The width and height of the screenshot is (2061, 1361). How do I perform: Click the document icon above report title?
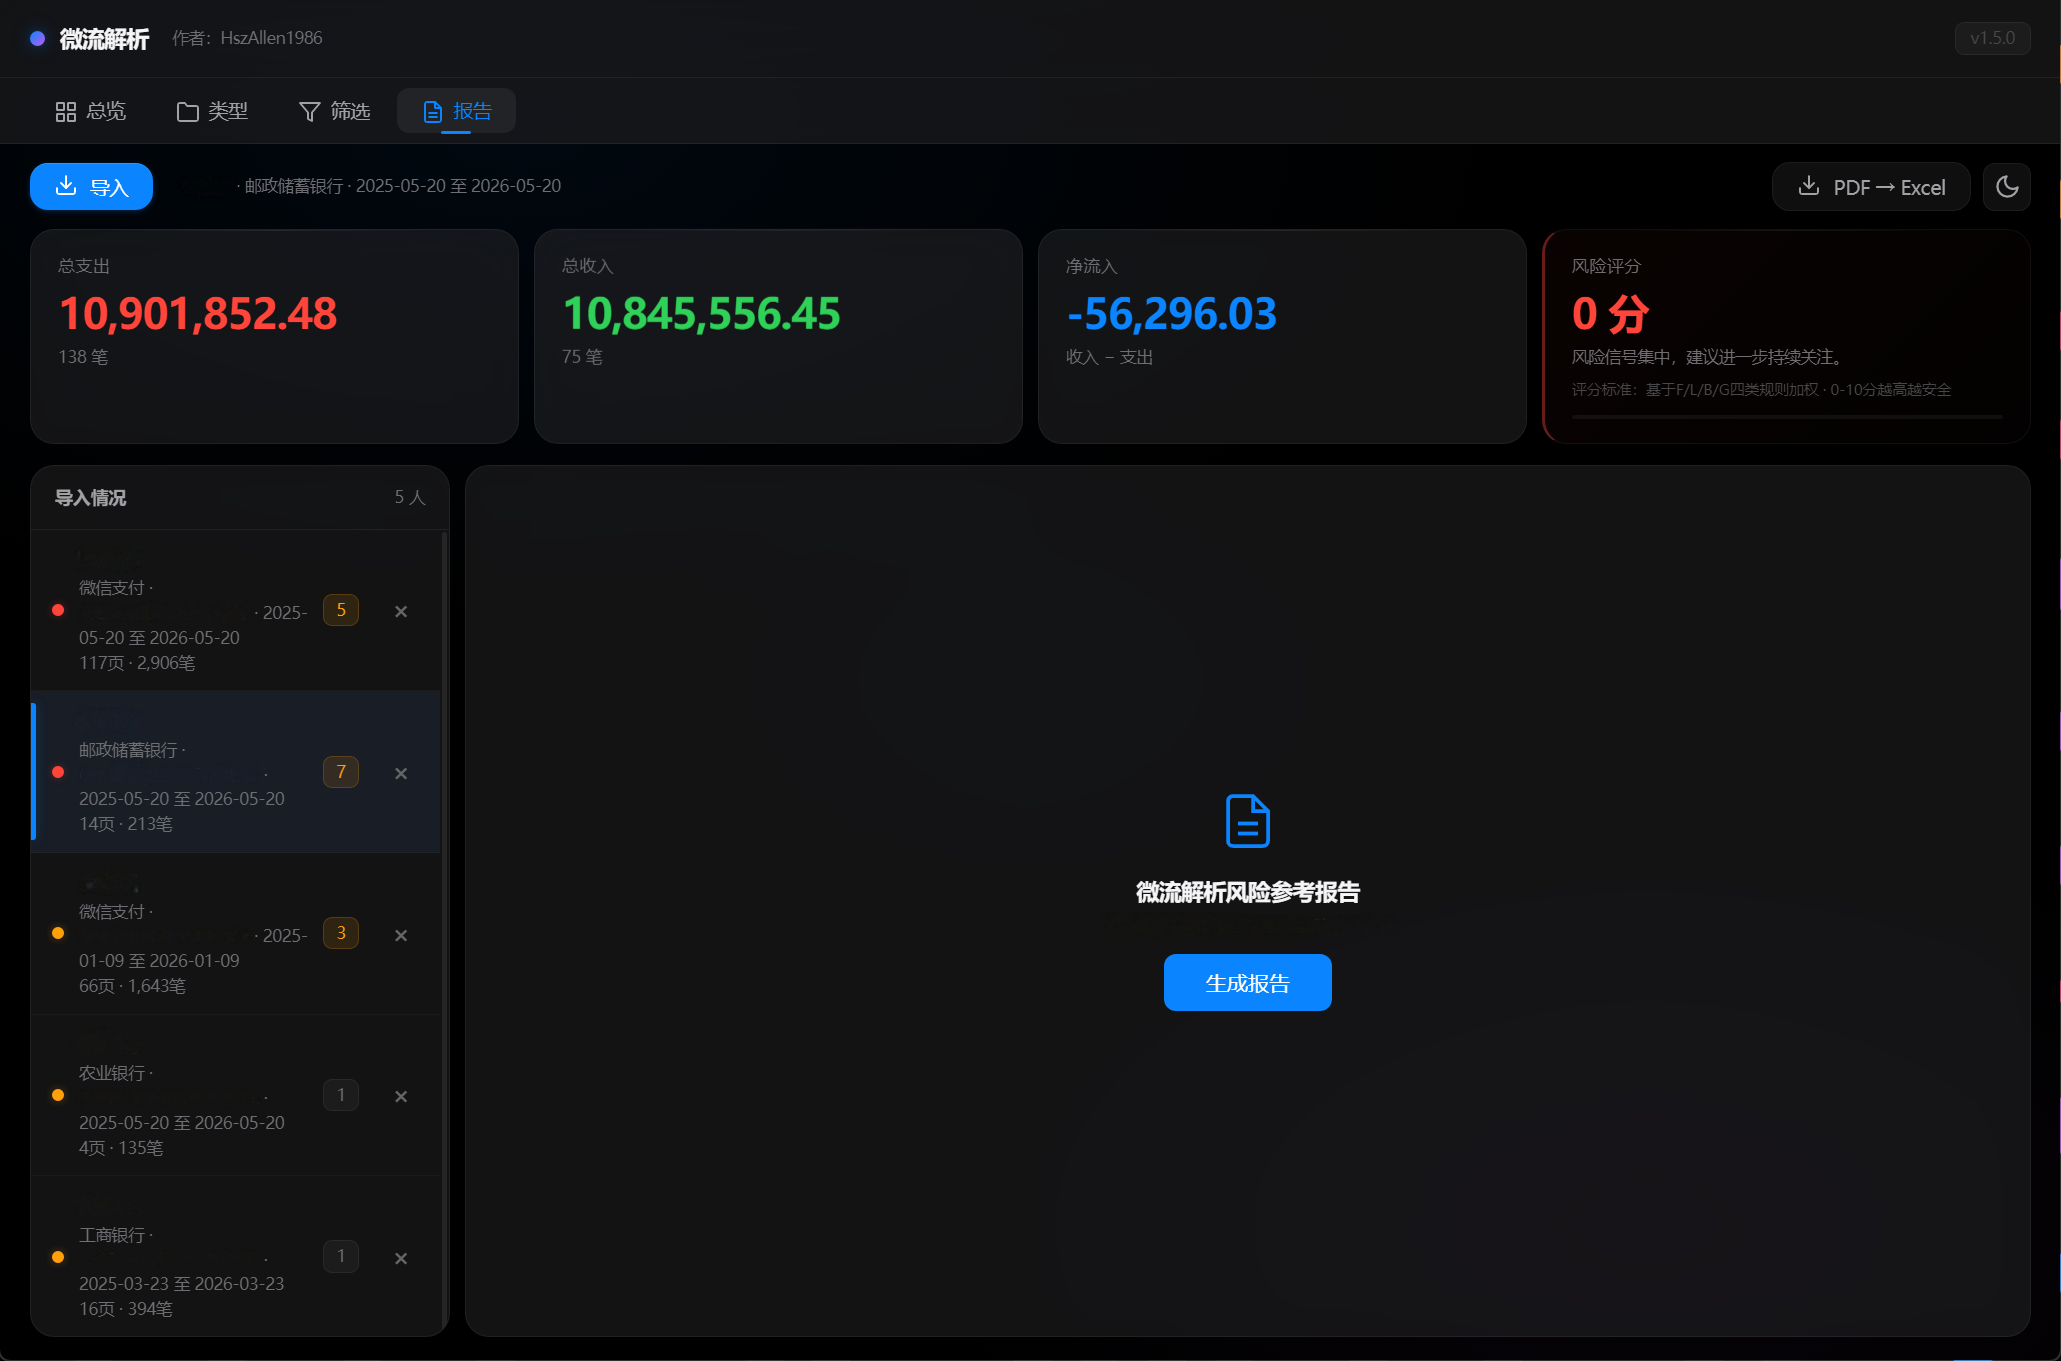(1247, 821)
